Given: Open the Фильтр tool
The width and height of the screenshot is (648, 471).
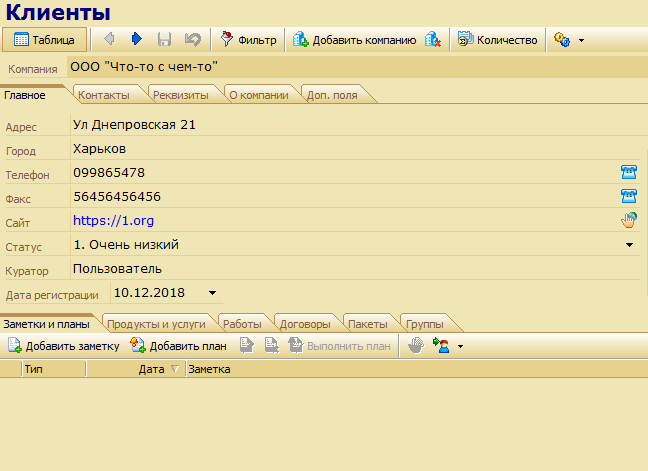Looking at the screenshot, I should pos(248,40).
